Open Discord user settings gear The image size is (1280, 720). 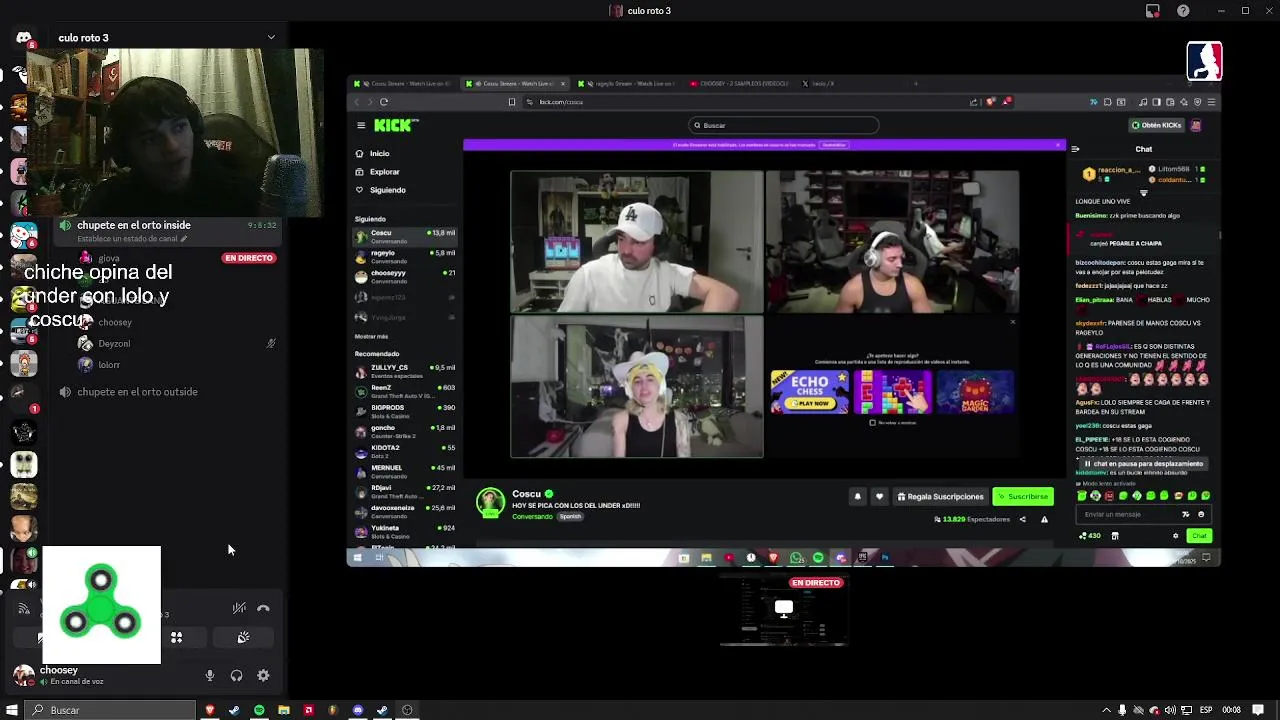263,676
